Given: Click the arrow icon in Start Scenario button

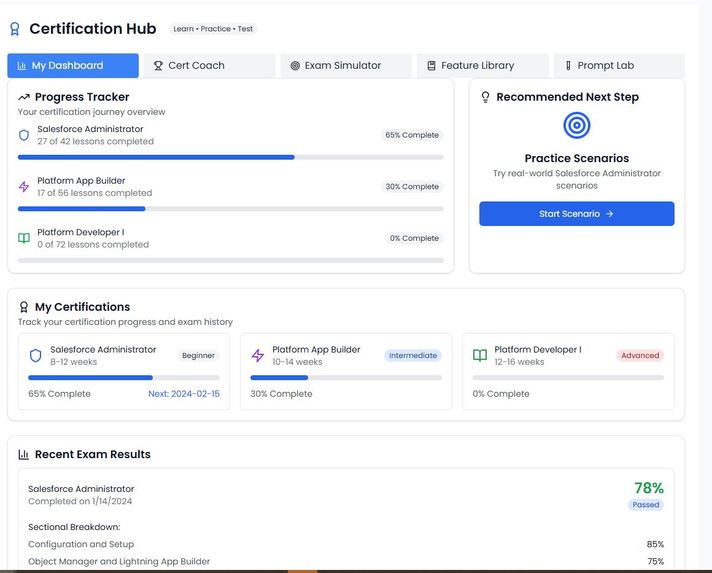Looking at the screenshot, I should tap(609, 213).
